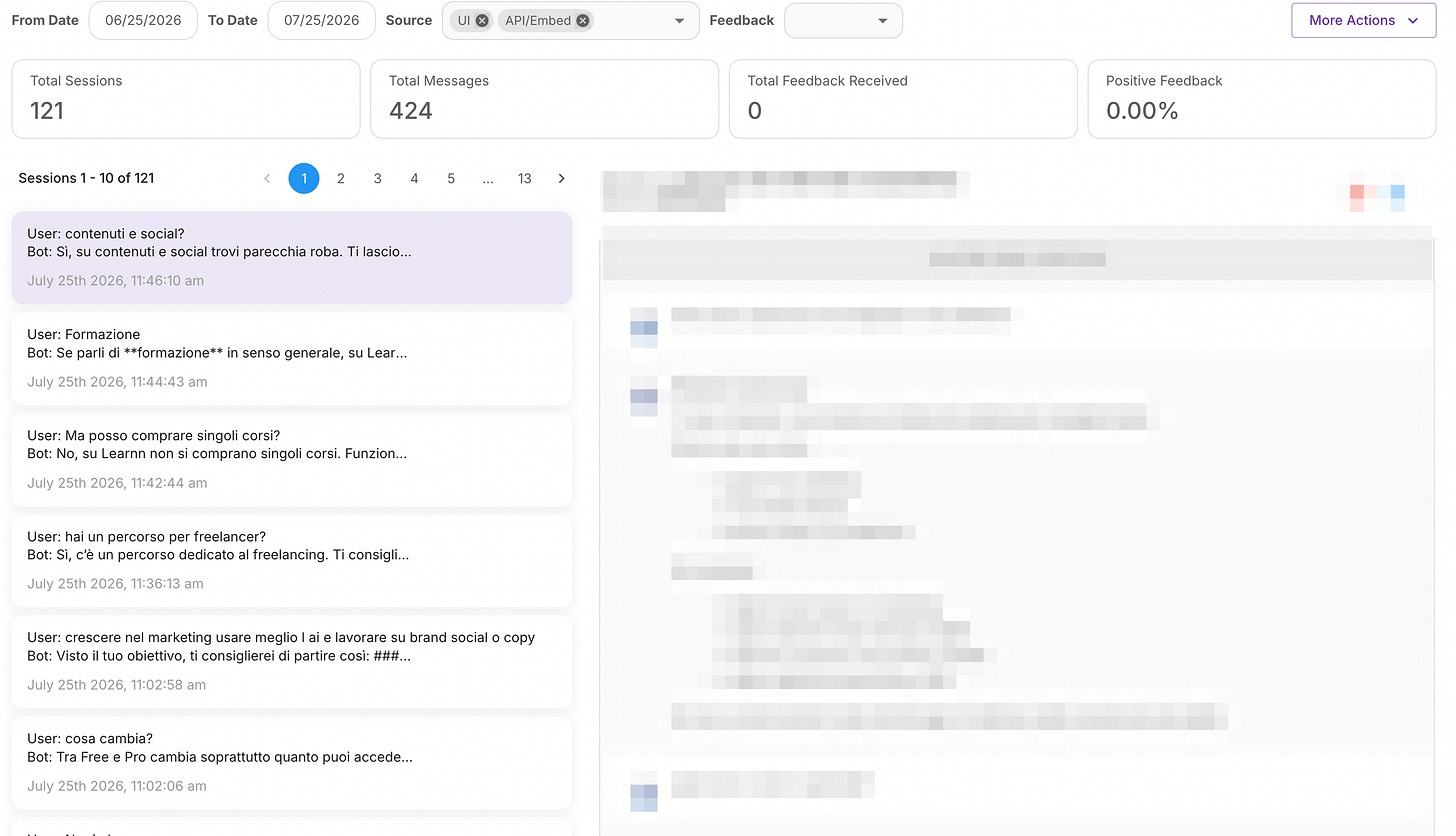Screen dimensions: 1456x836
Task: Click the 'Bot: No, su Learnn' preview text
Action: (217, 453)
